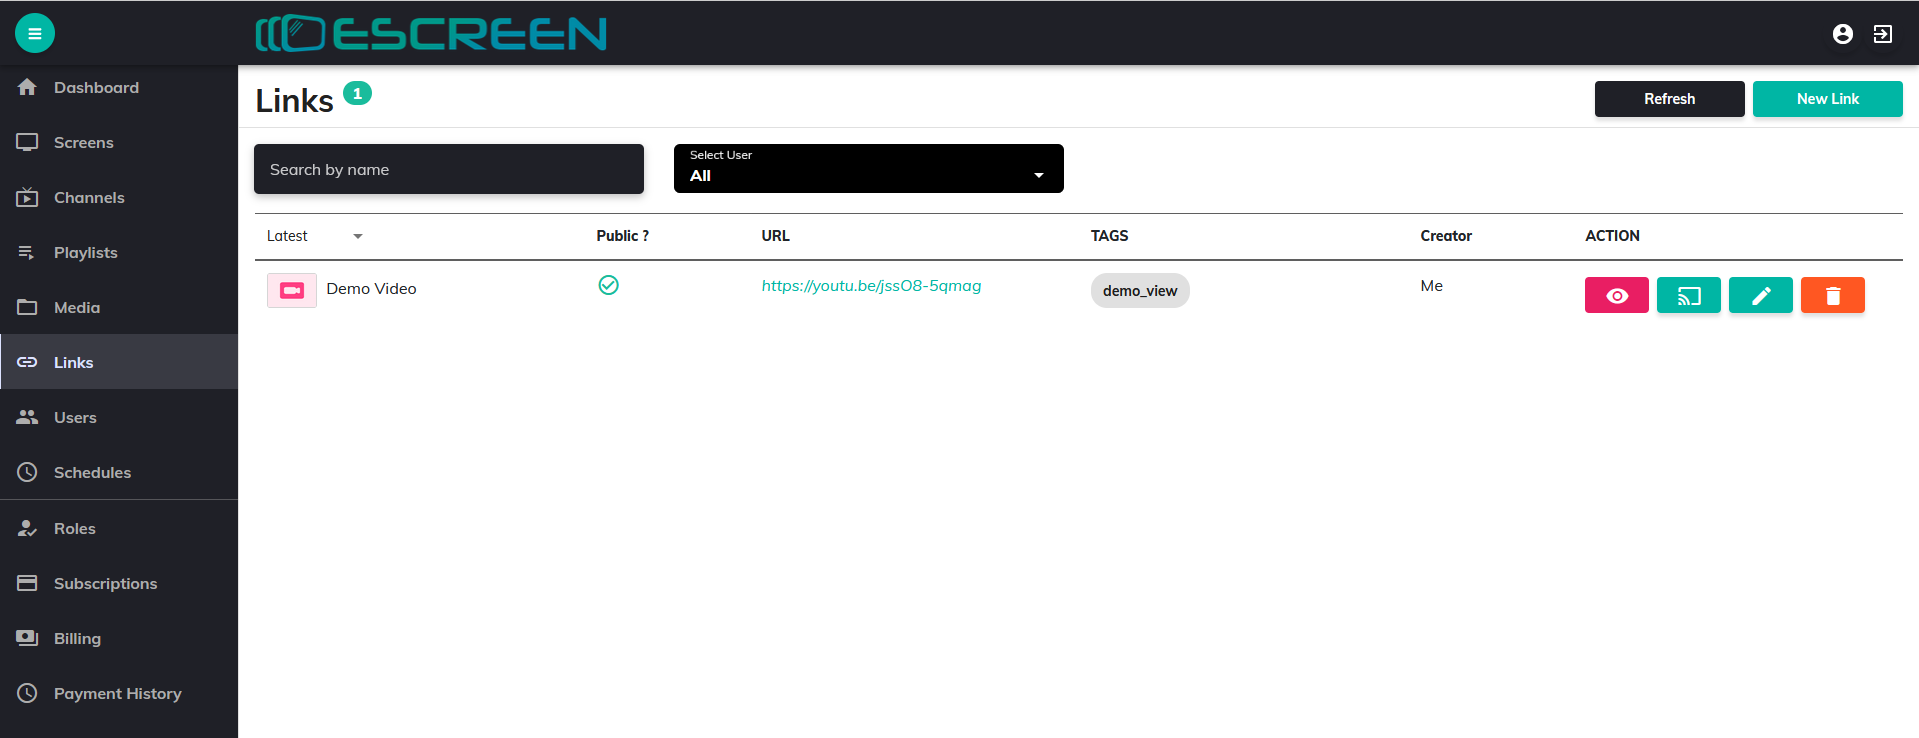The image size is (1919, 738).
Task: Click the Demo Video thumbnail icon
Action: (291, 290)
